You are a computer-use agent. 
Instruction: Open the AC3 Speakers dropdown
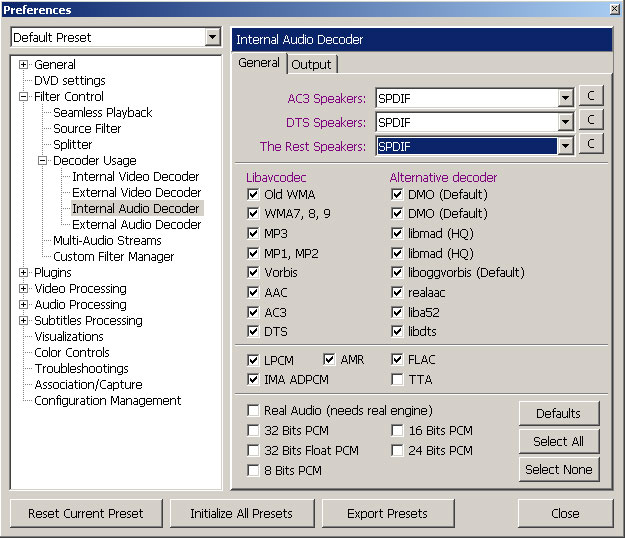point(565,98)
